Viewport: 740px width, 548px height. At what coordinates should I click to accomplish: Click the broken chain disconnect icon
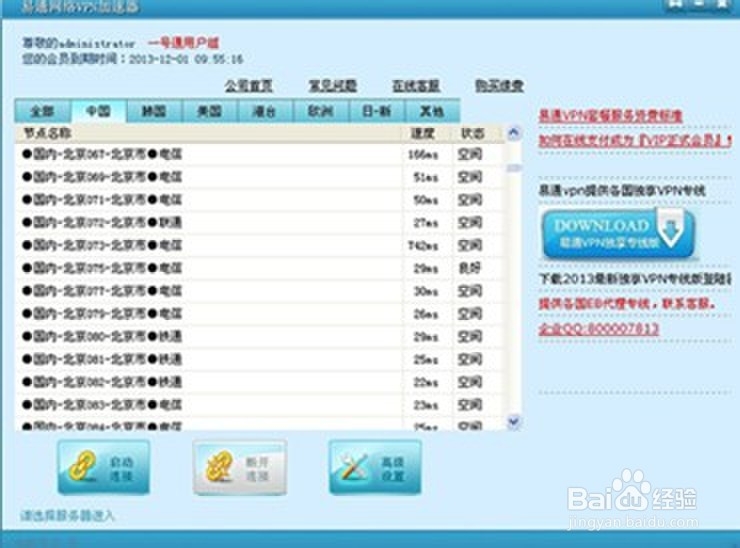click(219, 466)
